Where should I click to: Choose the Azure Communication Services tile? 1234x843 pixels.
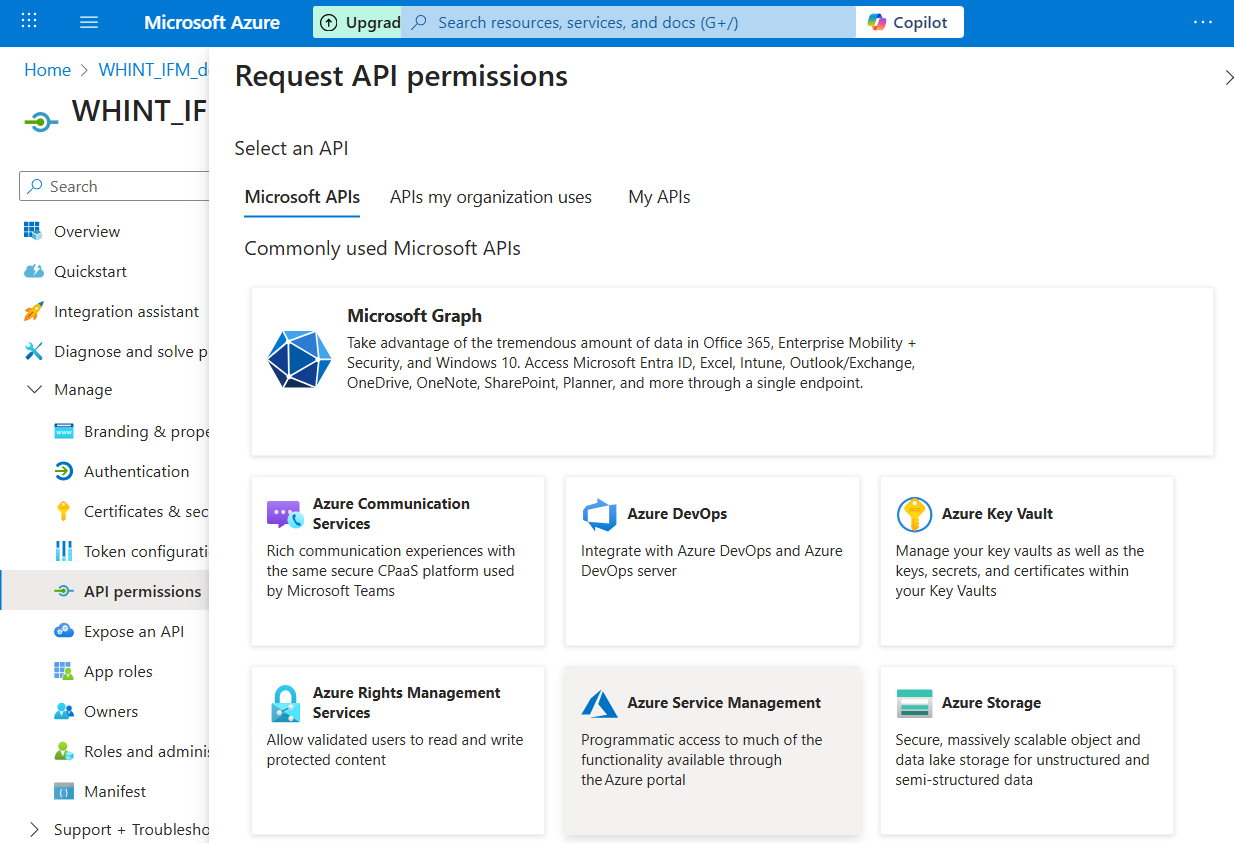[x=398, y=560]
